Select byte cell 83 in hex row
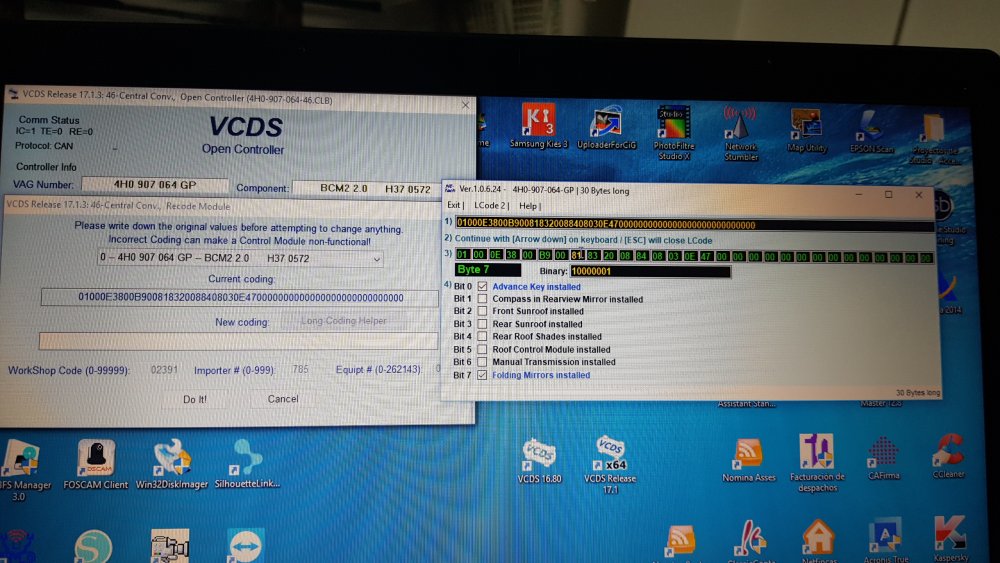 (592, 255)
